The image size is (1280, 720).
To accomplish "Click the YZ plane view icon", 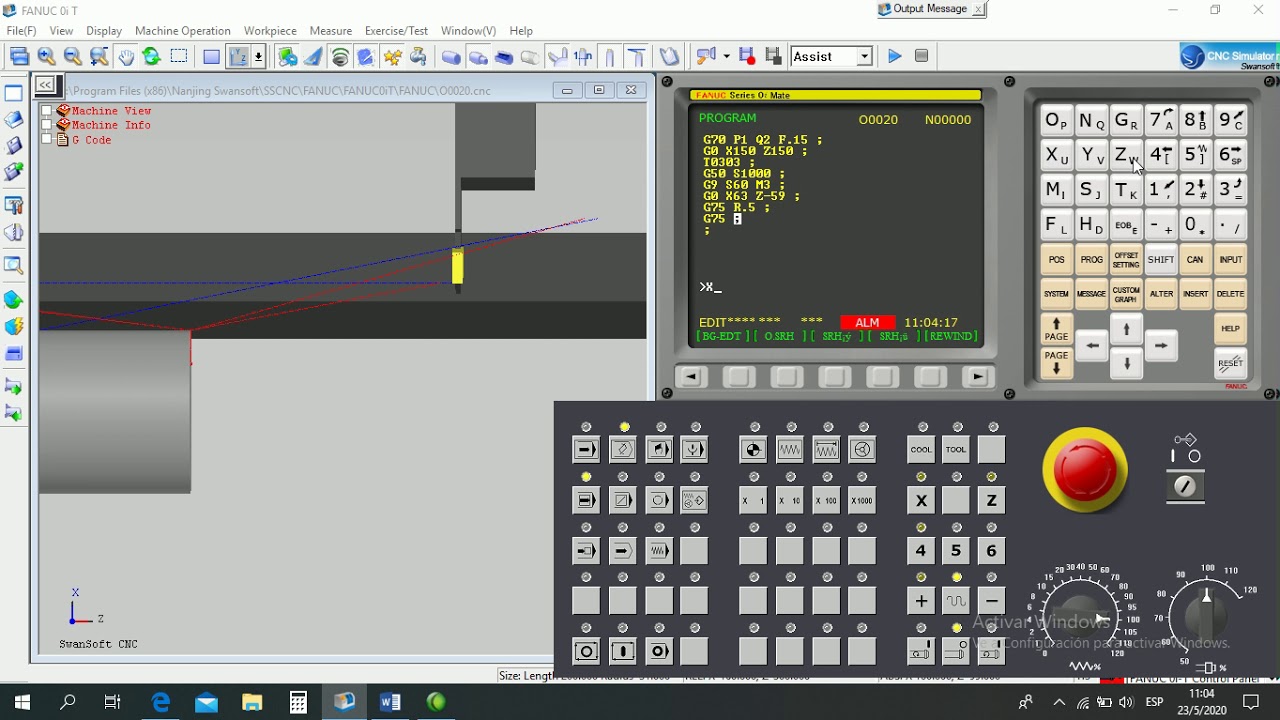I will pos(238,57).
